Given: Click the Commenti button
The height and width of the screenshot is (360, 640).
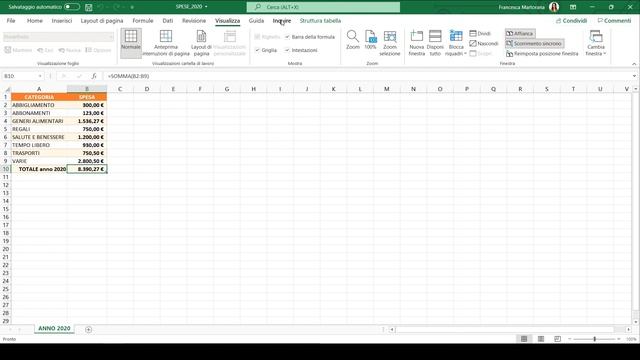Looking at the screenshot, I should (x=614, y=20).
